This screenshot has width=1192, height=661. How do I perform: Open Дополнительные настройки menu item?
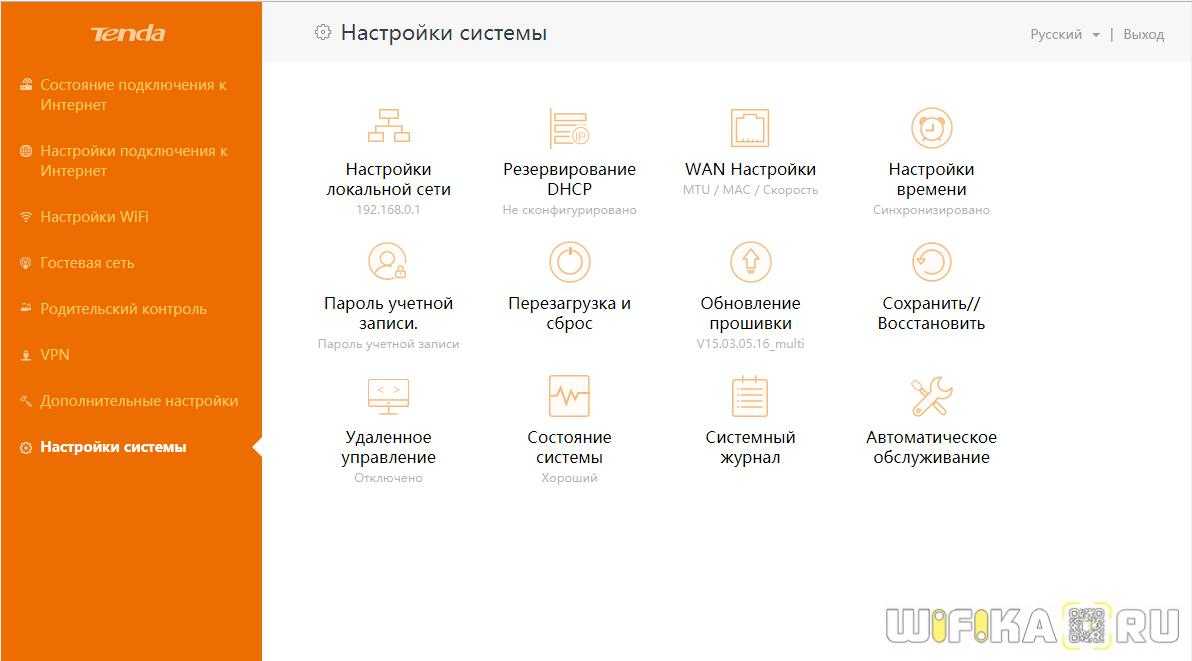click(139, 400)
